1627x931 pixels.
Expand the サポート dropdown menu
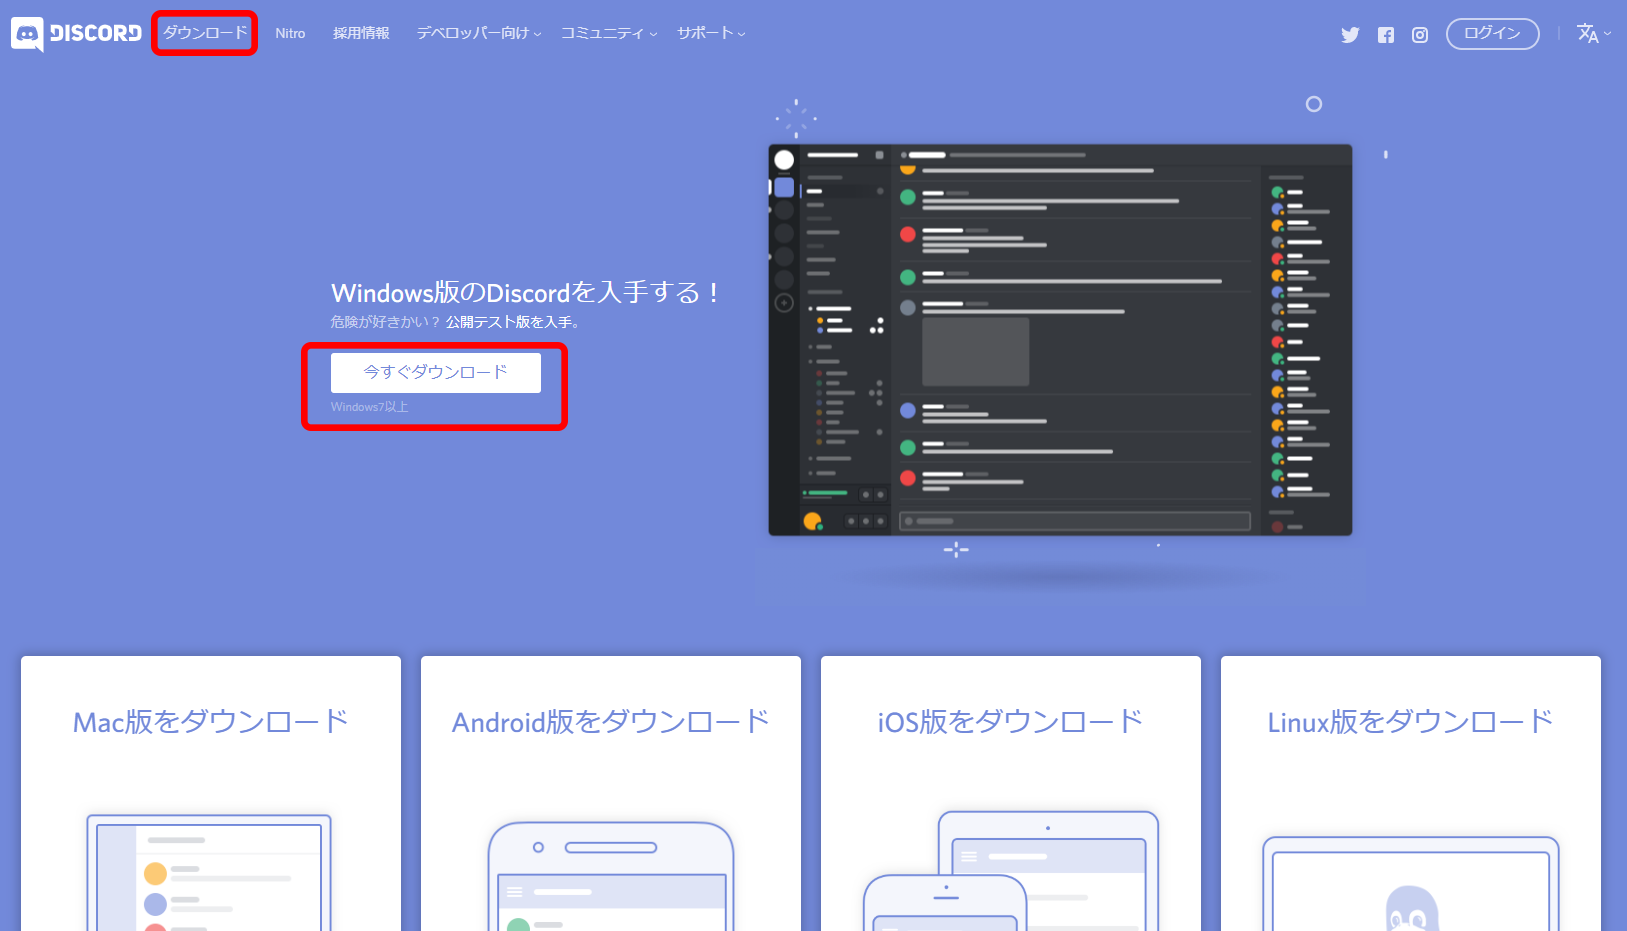(711, 33)
